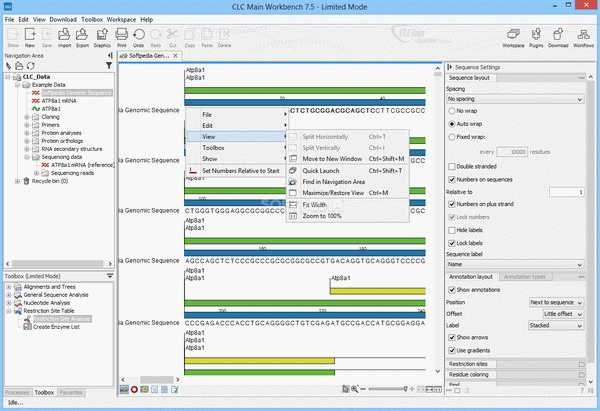Select the Fixed wrap radio button
The height and width of the screenshot is (411, 600).
[x=452, y=137]
